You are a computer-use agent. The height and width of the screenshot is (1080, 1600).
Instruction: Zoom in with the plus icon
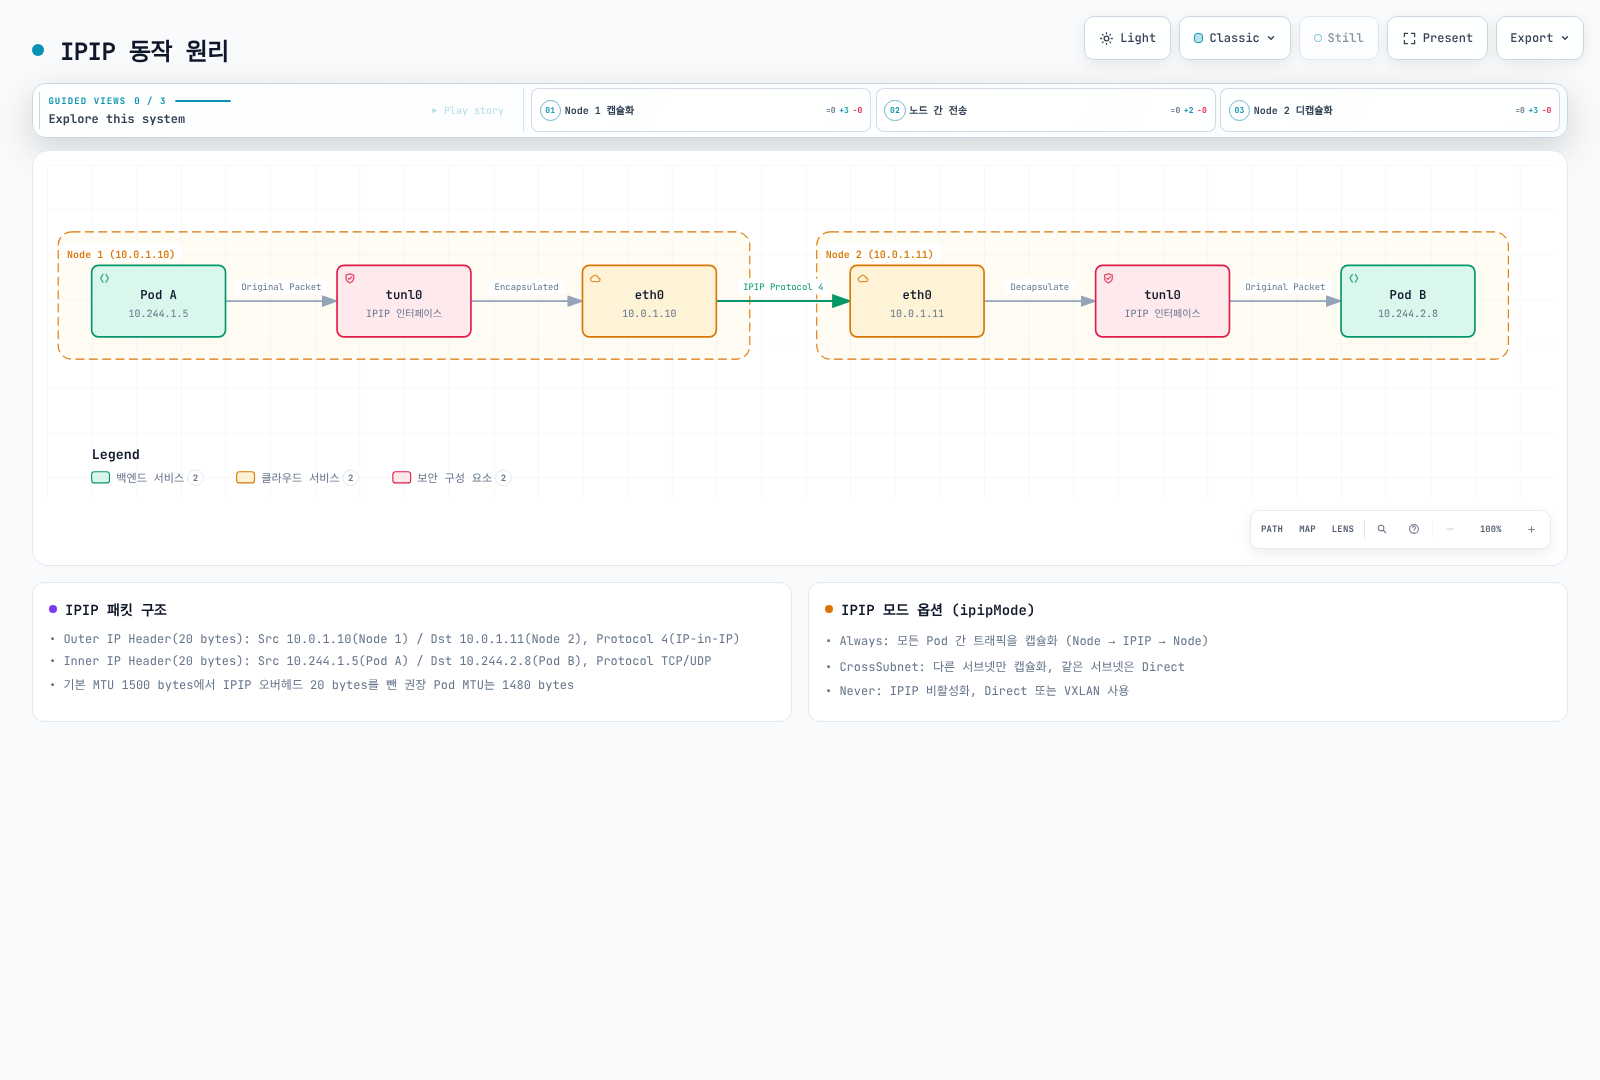[1531, 529]
